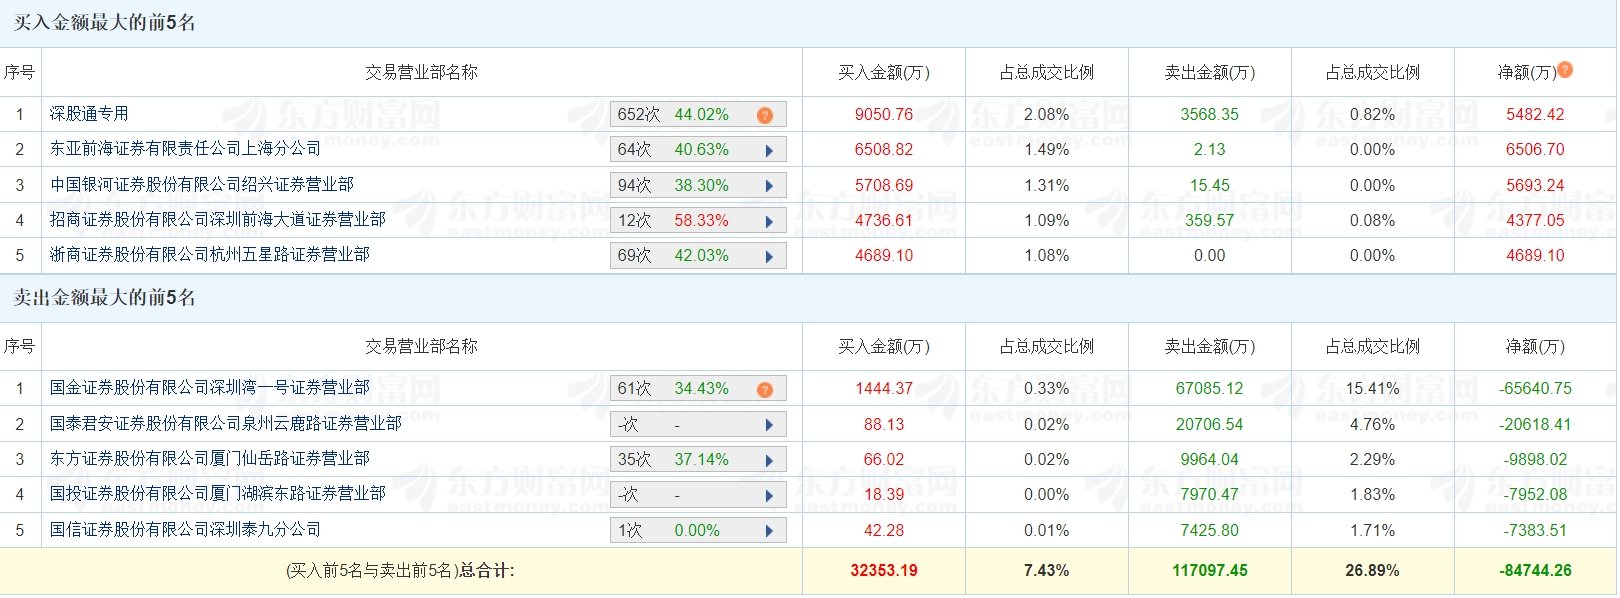Click net amount 5693.24
Image resolution: width=1620 pixels, height=598 pixels.
[1535, 185]
